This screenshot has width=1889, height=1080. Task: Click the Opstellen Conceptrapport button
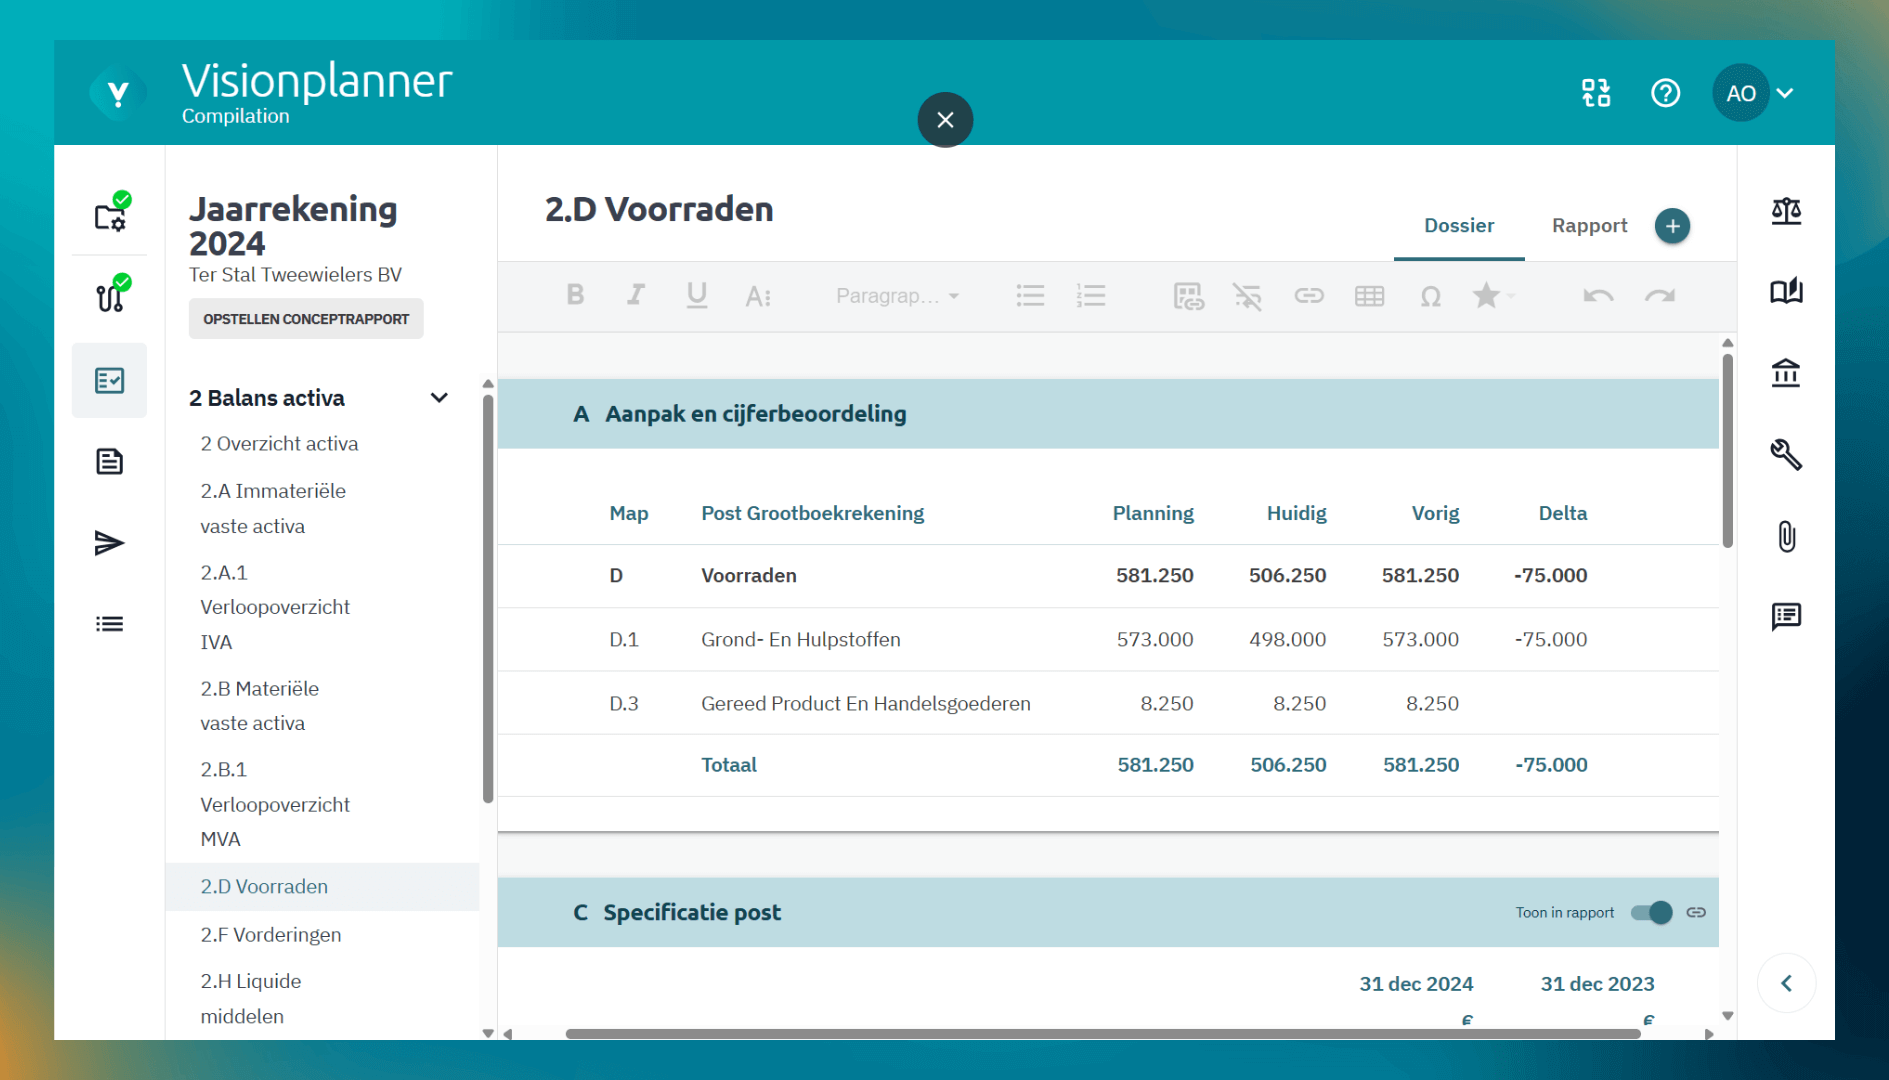306,319
